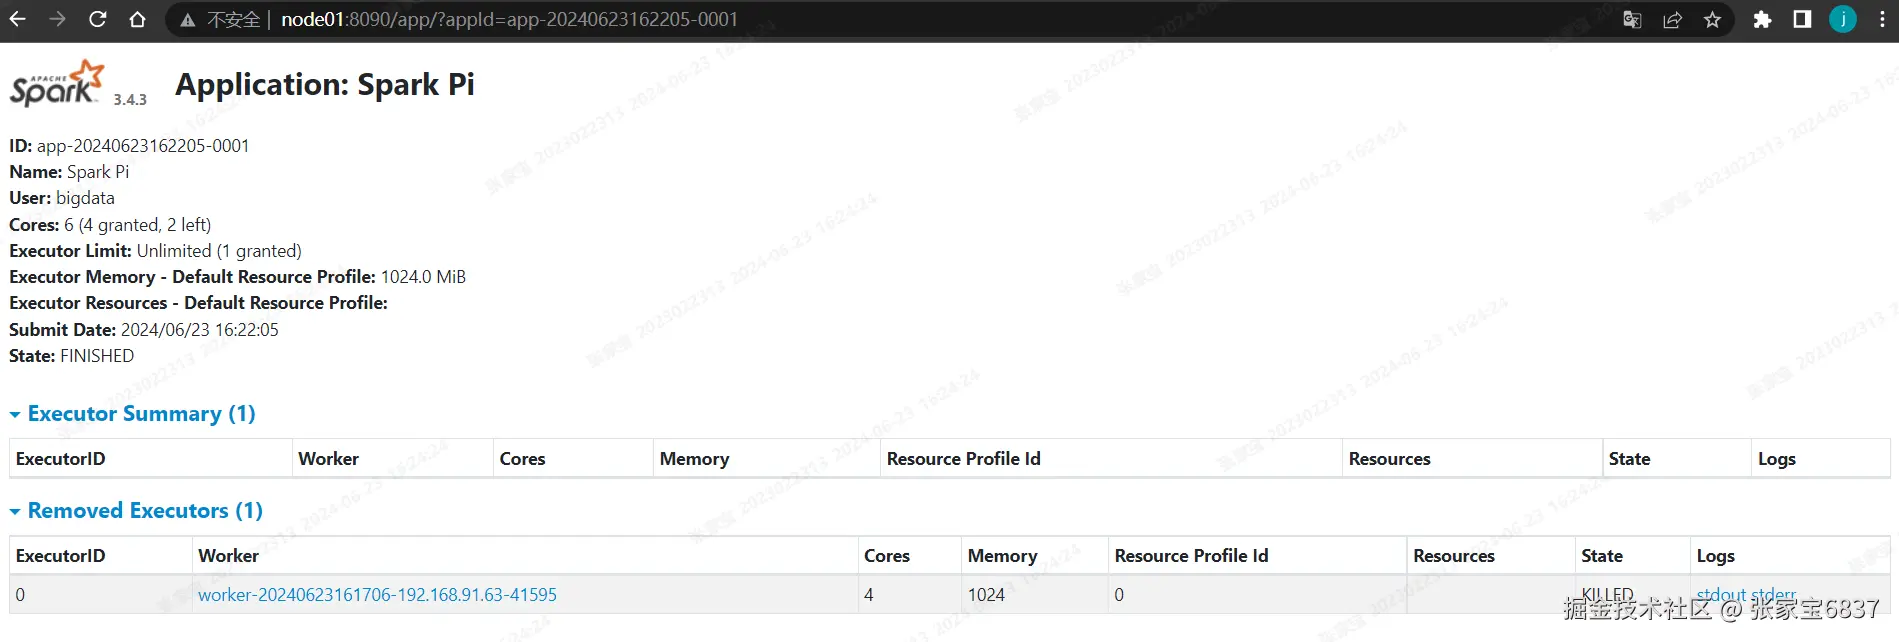The image size is (1899, 642).
Task: Click the State: FINISHED text
Action: point(71,356)
